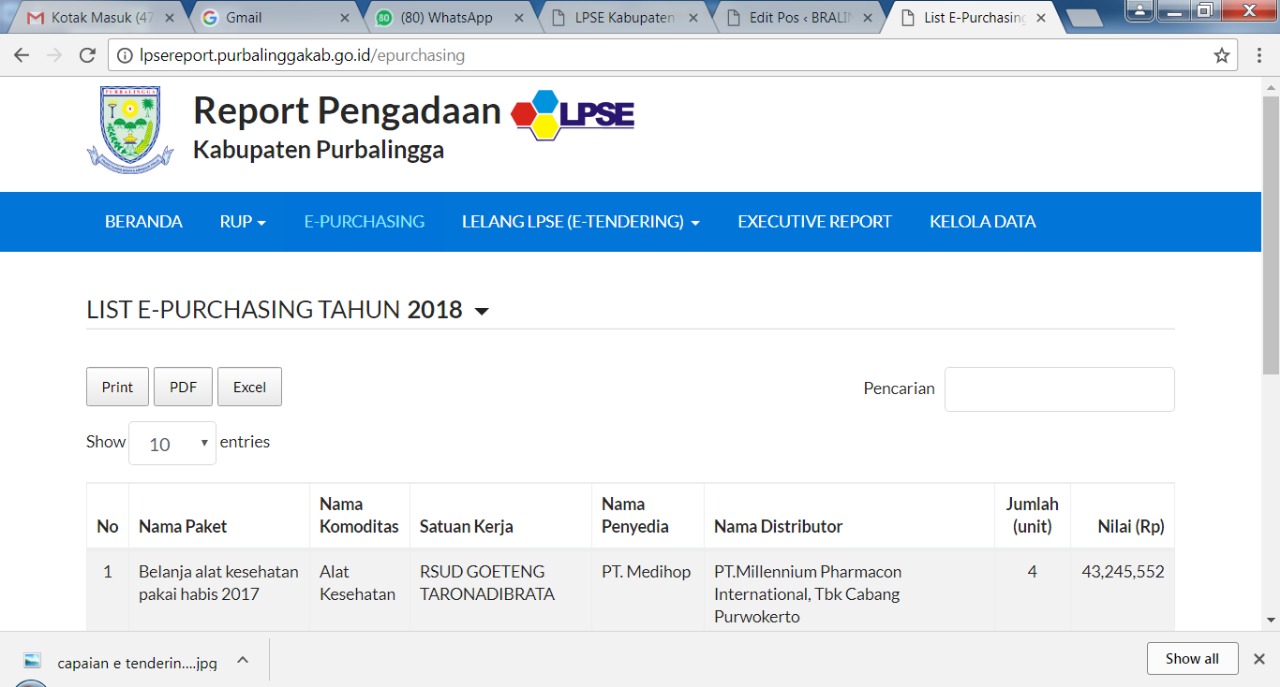This screenshot has width=1280, height=687.
Task: Focus the Pencarian search field
Action: pos(1059,389)
